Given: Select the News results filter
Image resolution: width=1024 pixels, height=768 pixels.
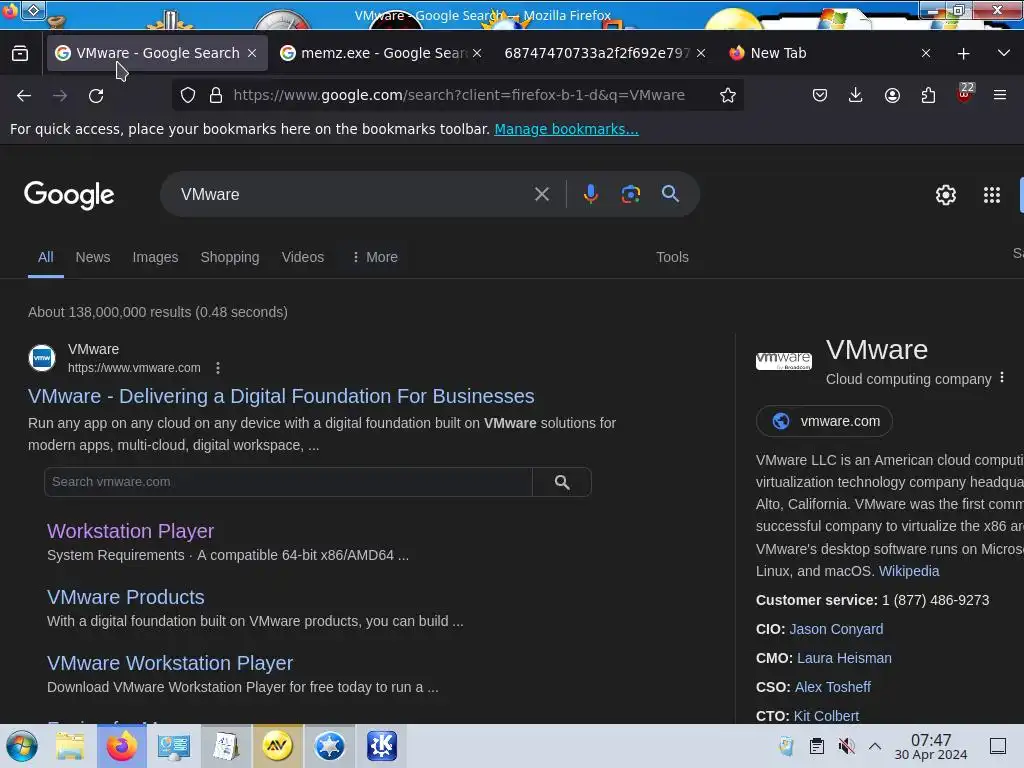Looking at the screenshot, I should pyautogui.click(x=93, y=257).
